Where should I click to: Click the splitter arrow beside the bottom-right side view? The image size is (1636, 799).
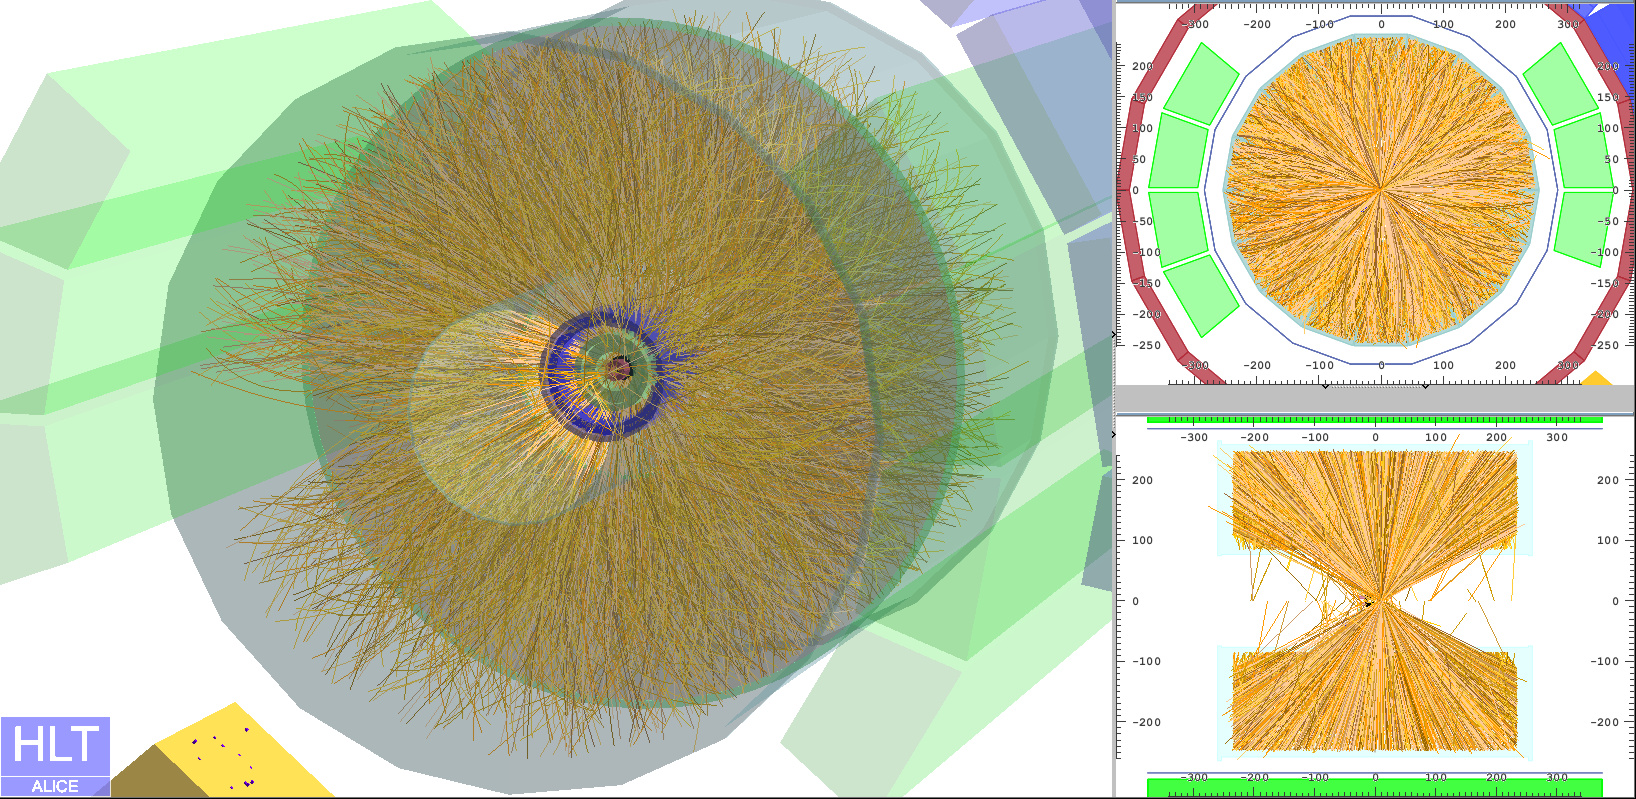pos(1113,435)
